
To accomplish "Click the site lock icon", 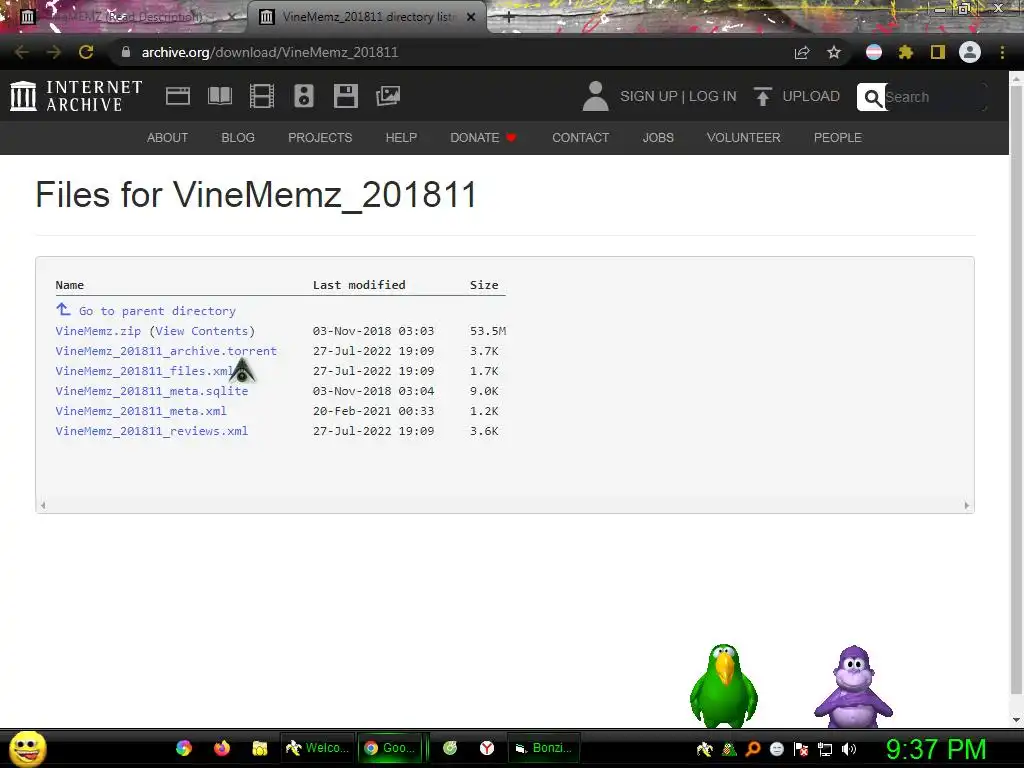I will click(x=126, y=52).
